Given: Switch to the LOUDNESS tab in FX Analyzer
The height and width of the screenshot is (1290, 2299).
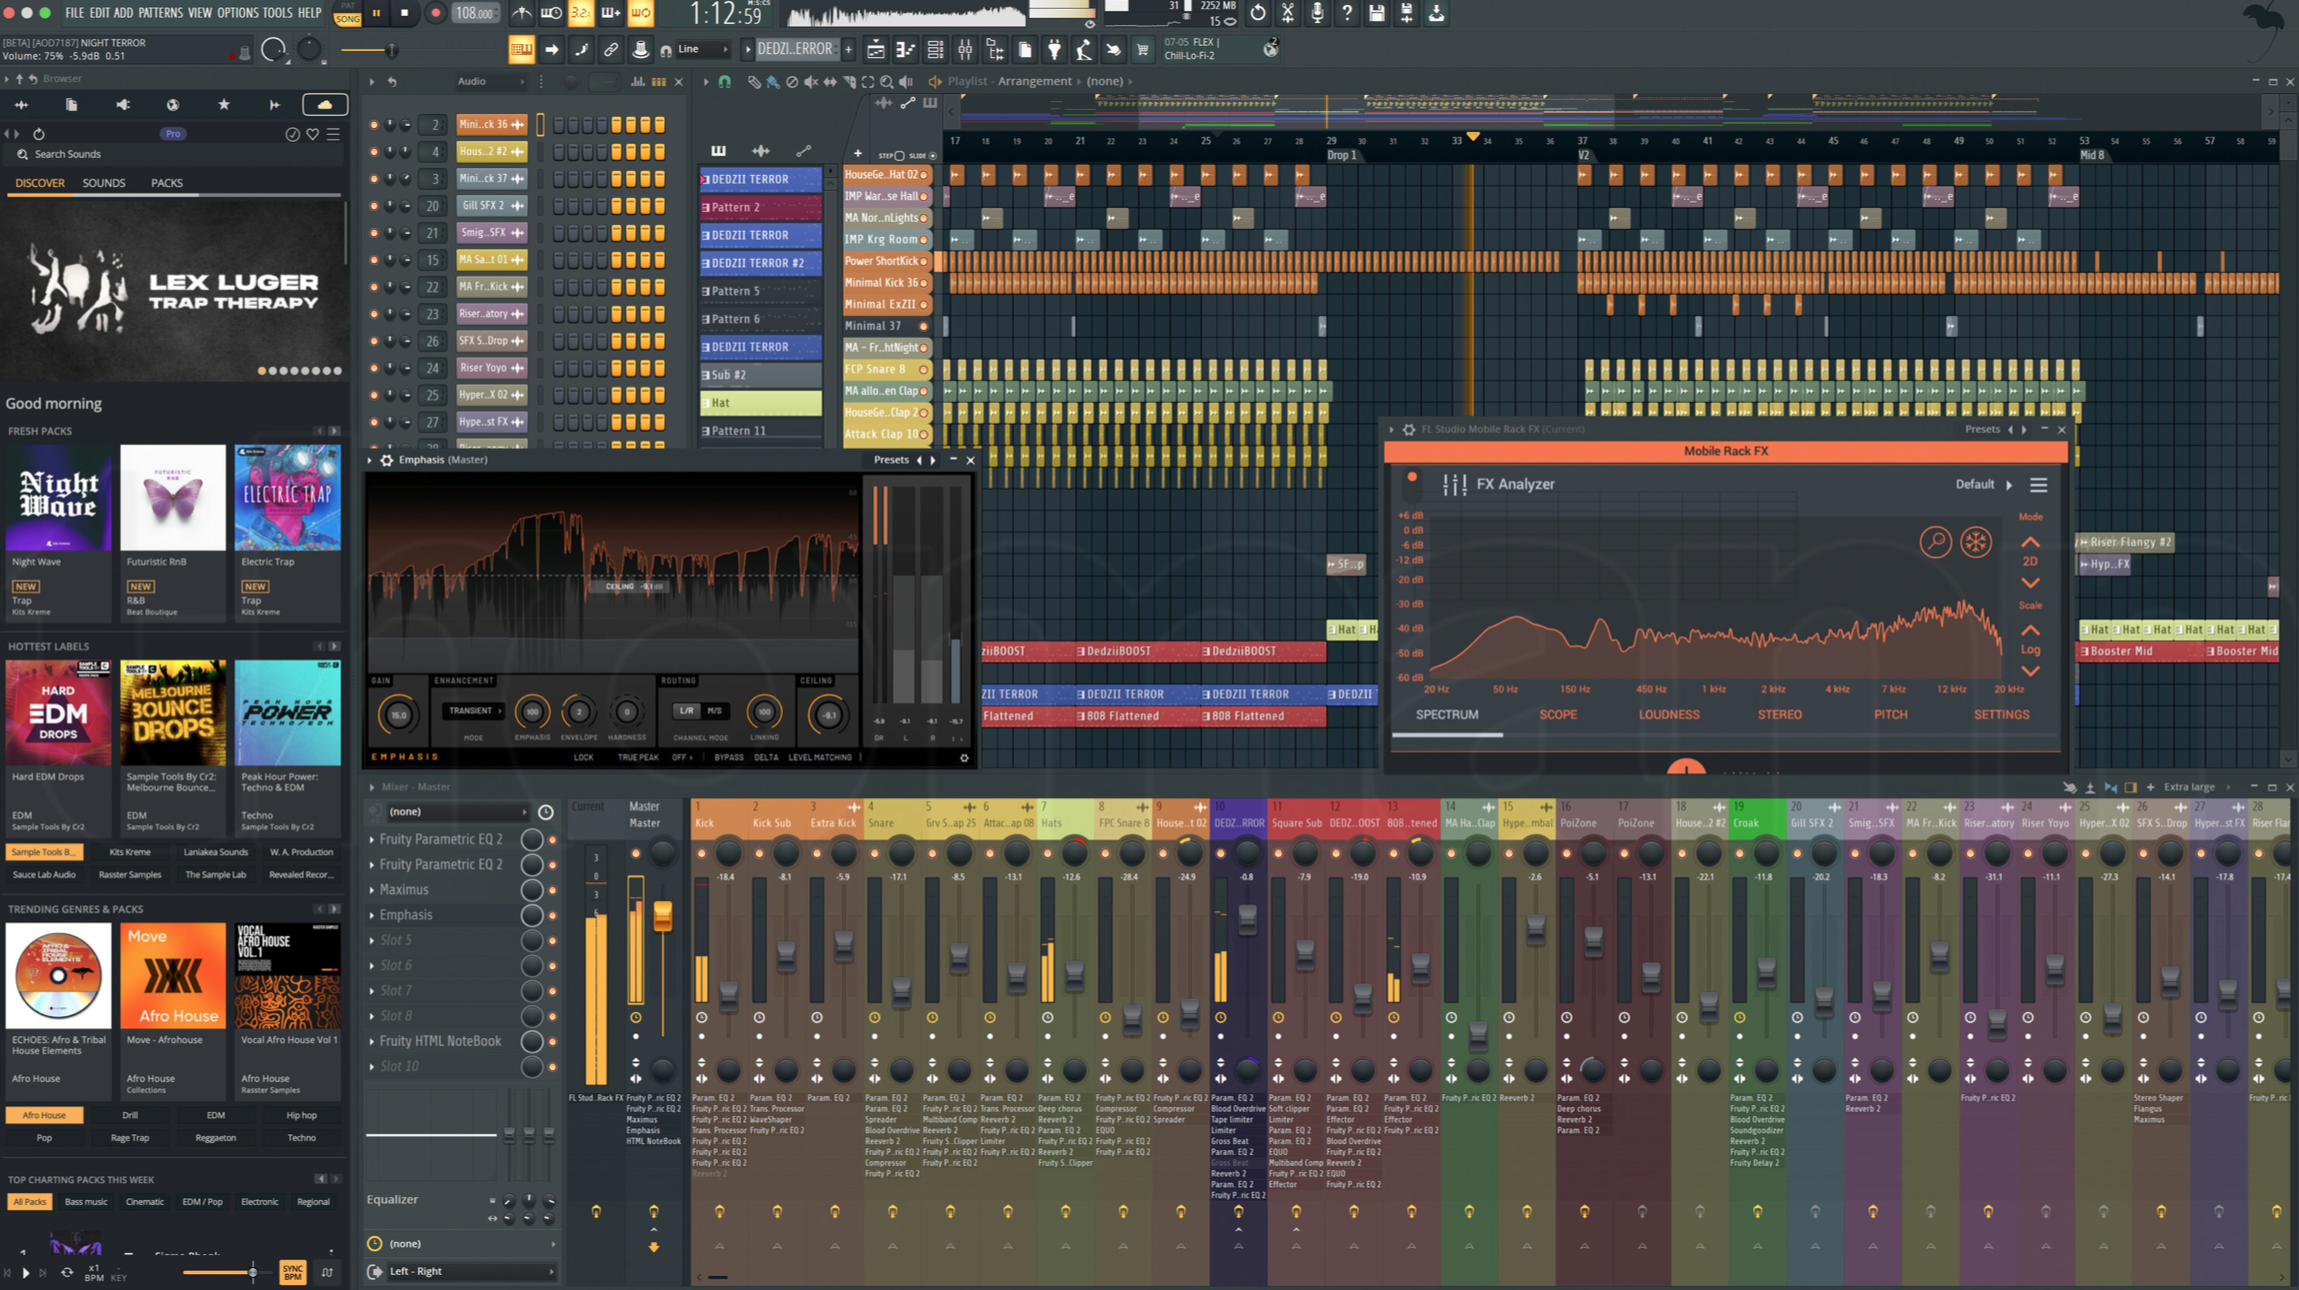Looking at the screenshot, I should (x=1668, y=715).
